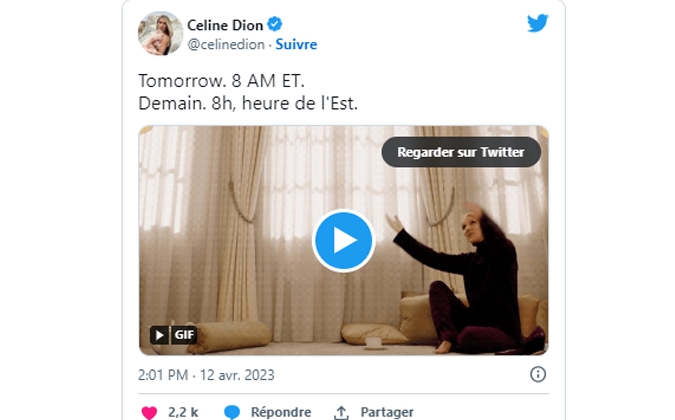675x420 pixels.
Task: Open the 2:01 PM 12 avr. 2023 timestamp
Action: tap(206, 375)
